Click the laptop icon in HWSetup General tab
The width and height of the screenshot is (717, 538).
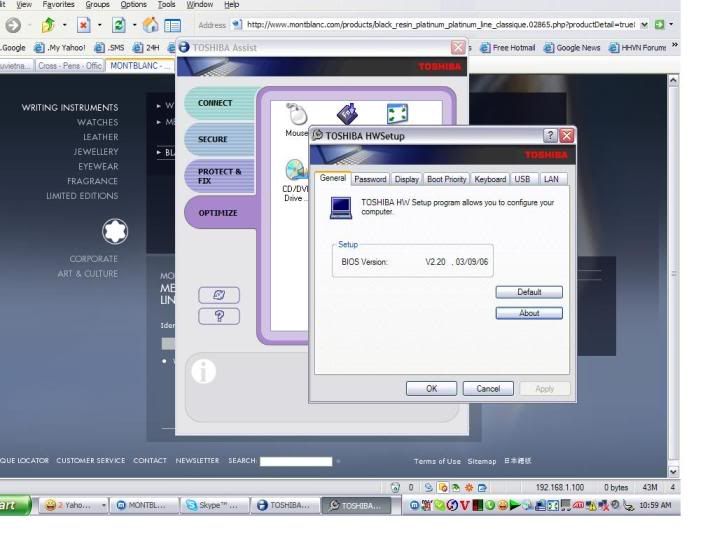tap(341, 207)
